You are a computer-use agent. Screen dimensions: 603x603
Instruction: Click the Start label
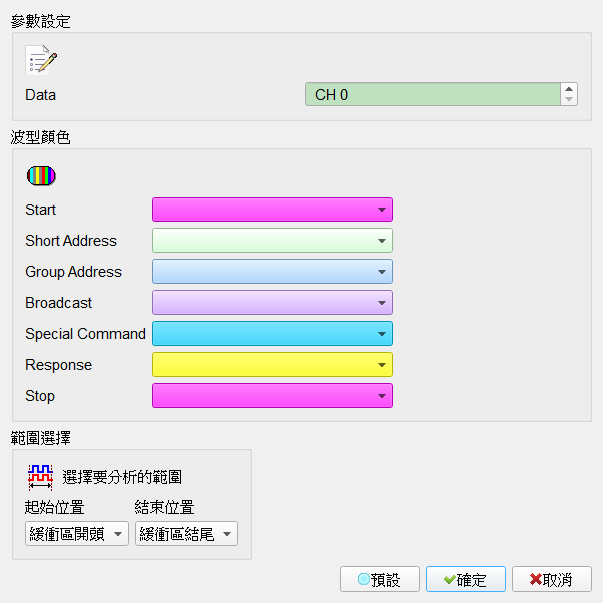(40, 210)
